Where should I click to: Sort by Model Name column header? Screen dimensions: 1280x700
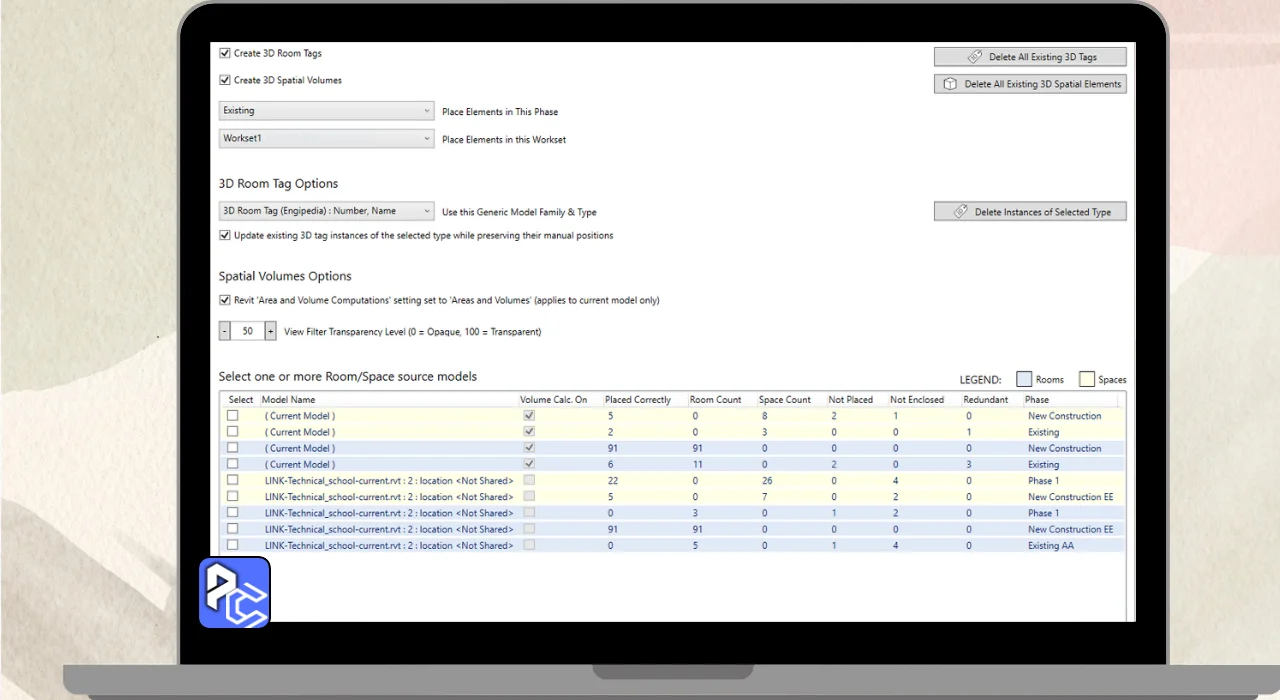click(x=288, y=400)
